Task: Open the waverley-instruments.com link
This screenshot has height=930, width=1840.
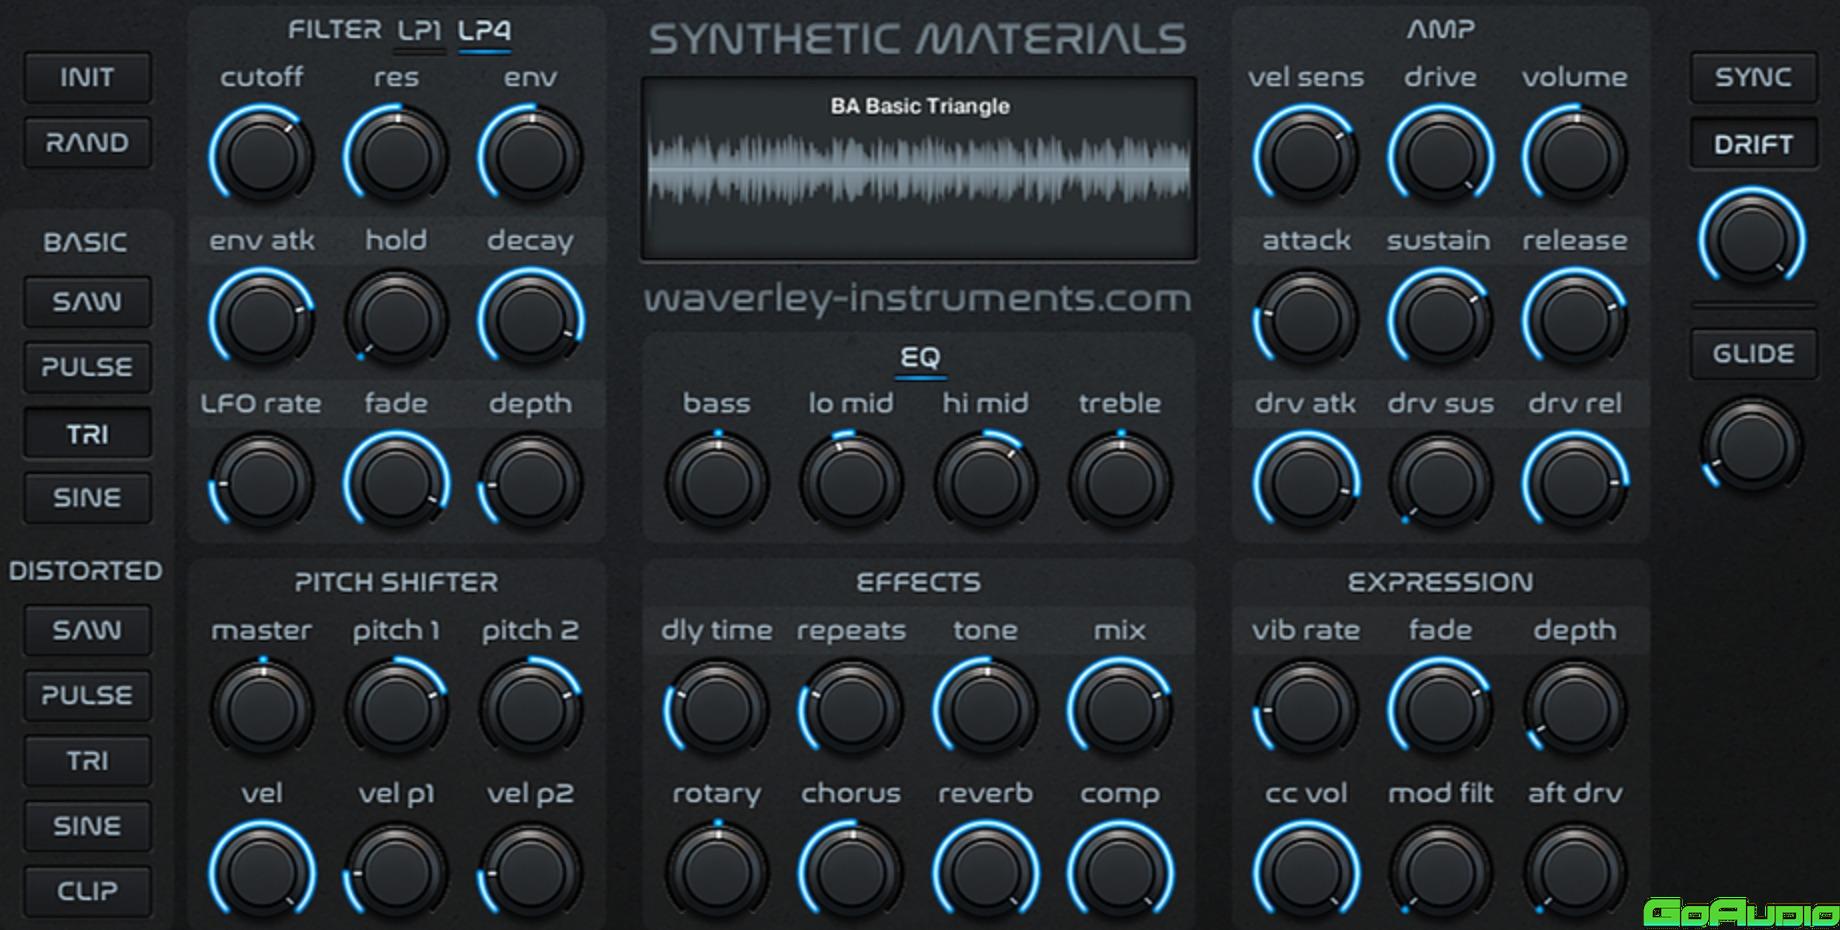Action: (x=918, y=299)
